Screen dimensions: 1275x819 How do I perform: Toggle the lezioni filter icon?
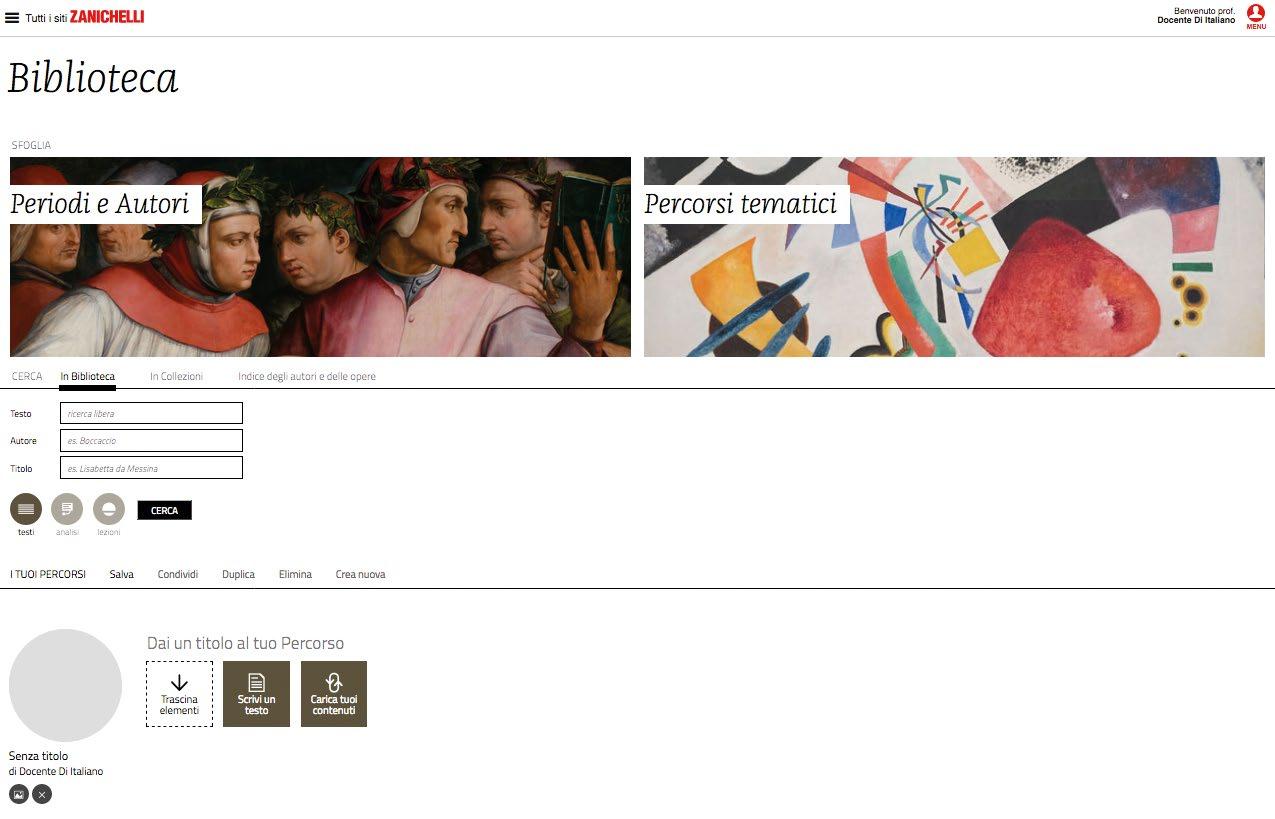click(x=109, y=509)
